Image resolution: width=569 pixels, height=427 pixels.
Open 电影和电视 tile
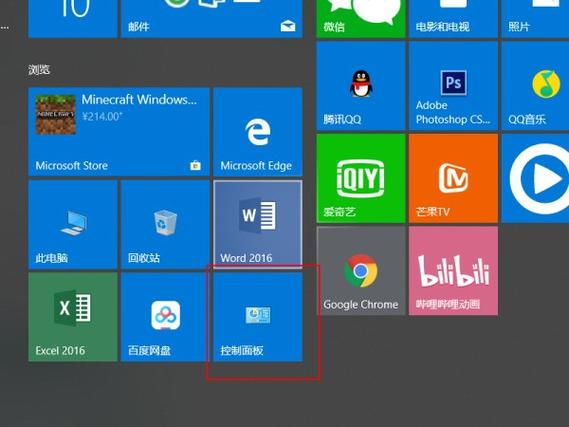pos(453,19)
